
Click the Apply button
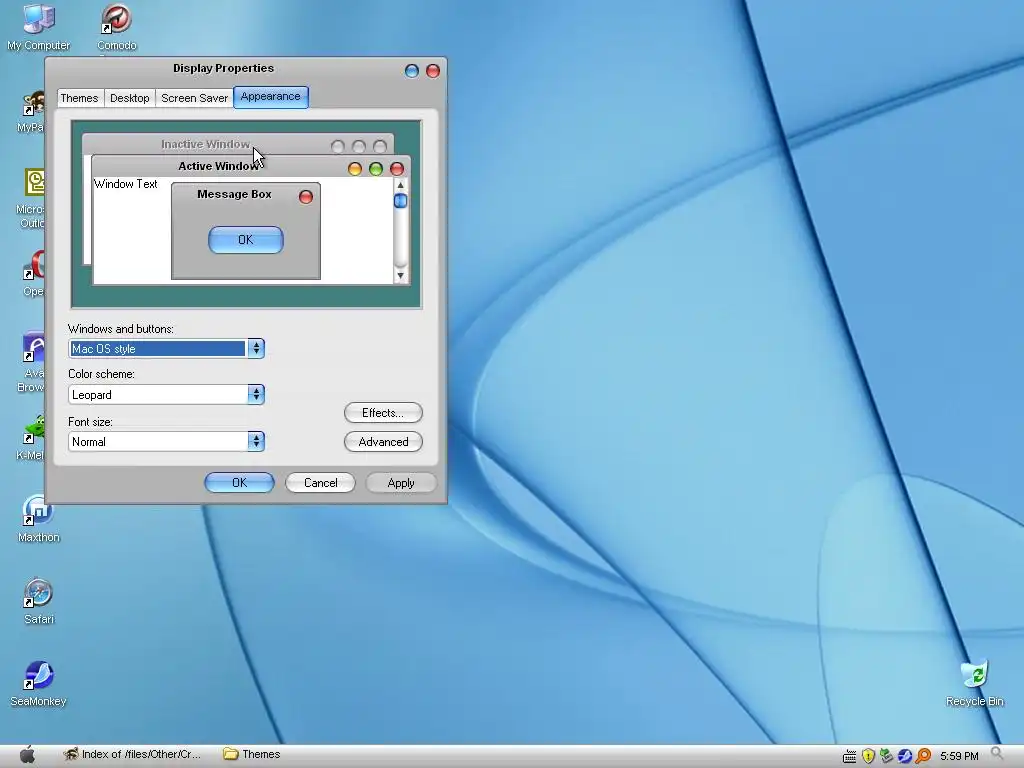coord(400,483)
